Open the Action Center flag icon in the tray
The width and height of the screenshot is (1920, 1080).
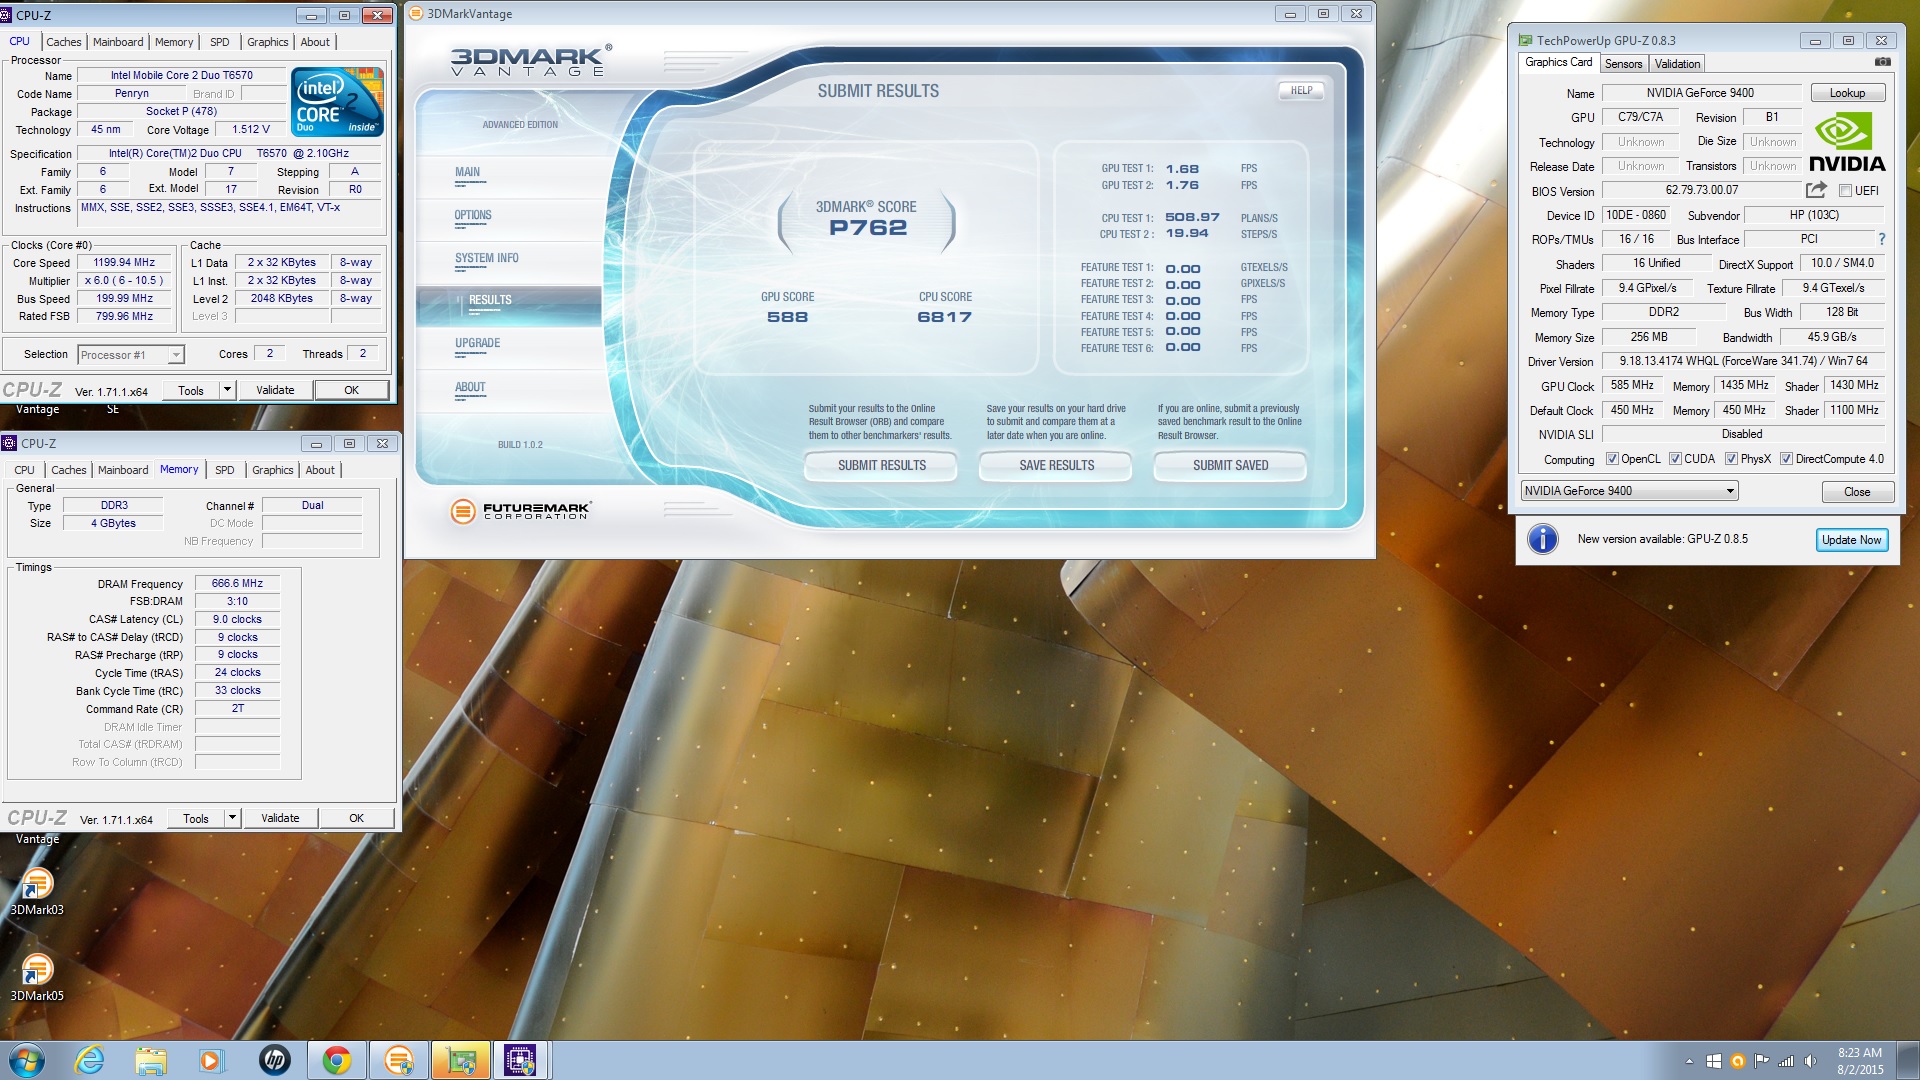click(1761, 1061)
